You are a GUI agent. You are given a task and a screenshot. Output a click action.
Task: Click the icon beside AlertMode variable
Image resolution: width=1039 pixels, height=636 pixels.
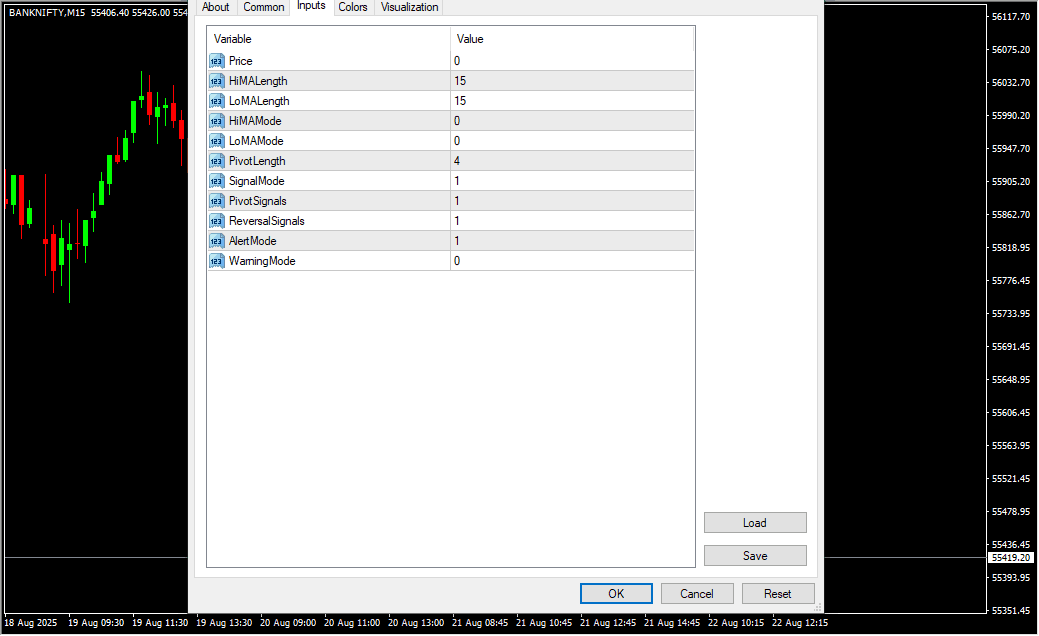click(216, 241)
